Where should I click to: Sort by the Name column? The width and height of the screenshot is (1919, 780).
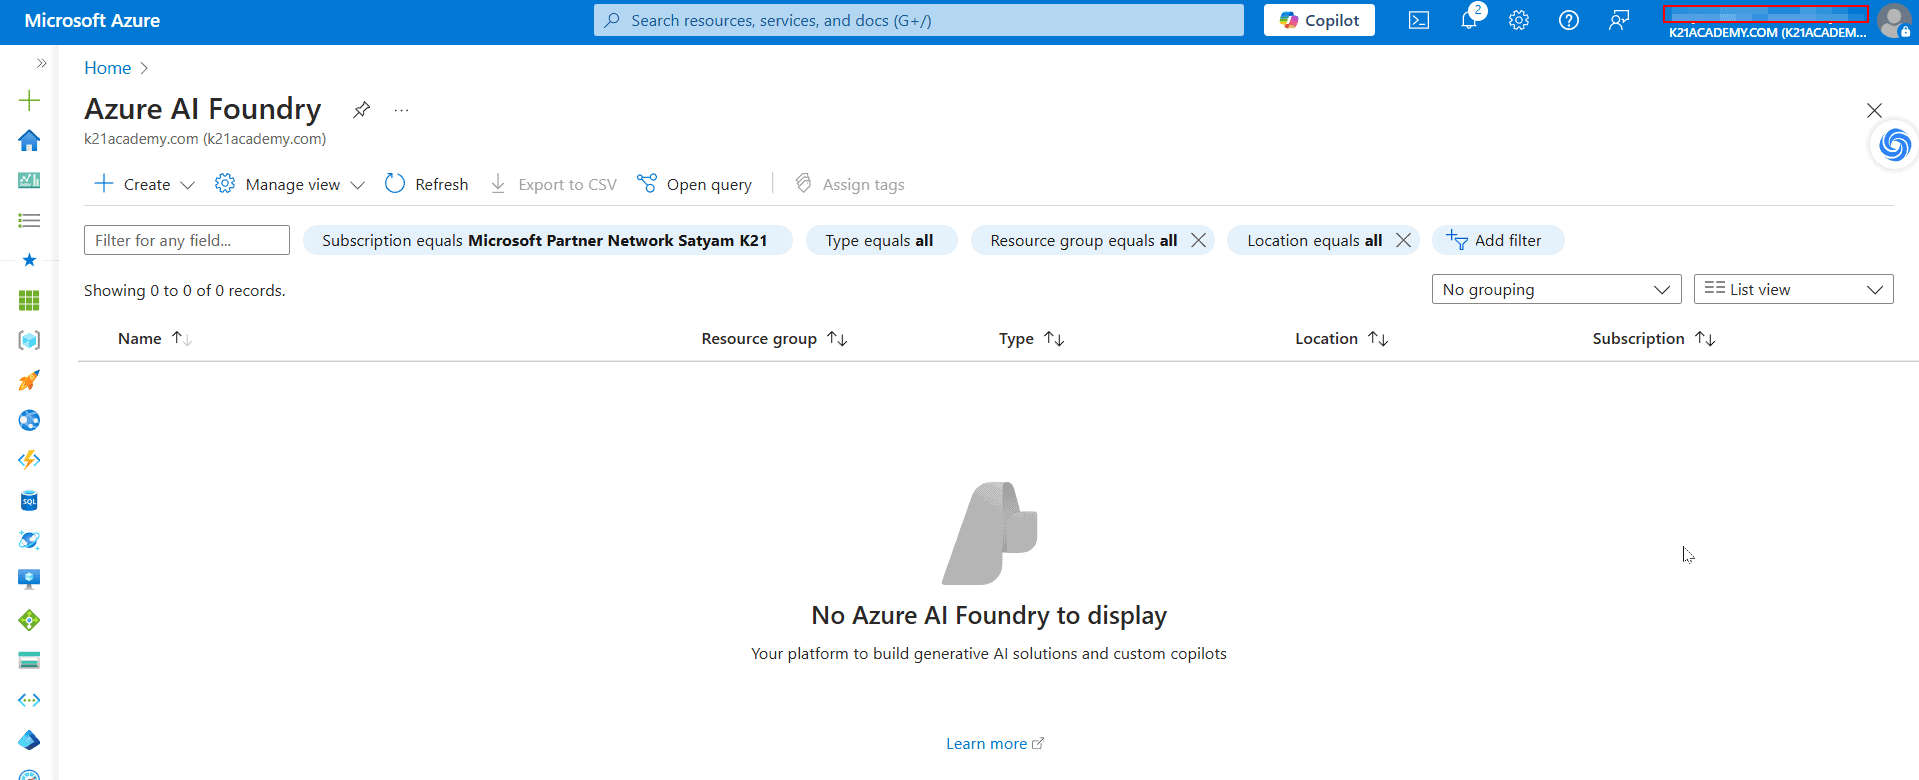coord(140,338)
